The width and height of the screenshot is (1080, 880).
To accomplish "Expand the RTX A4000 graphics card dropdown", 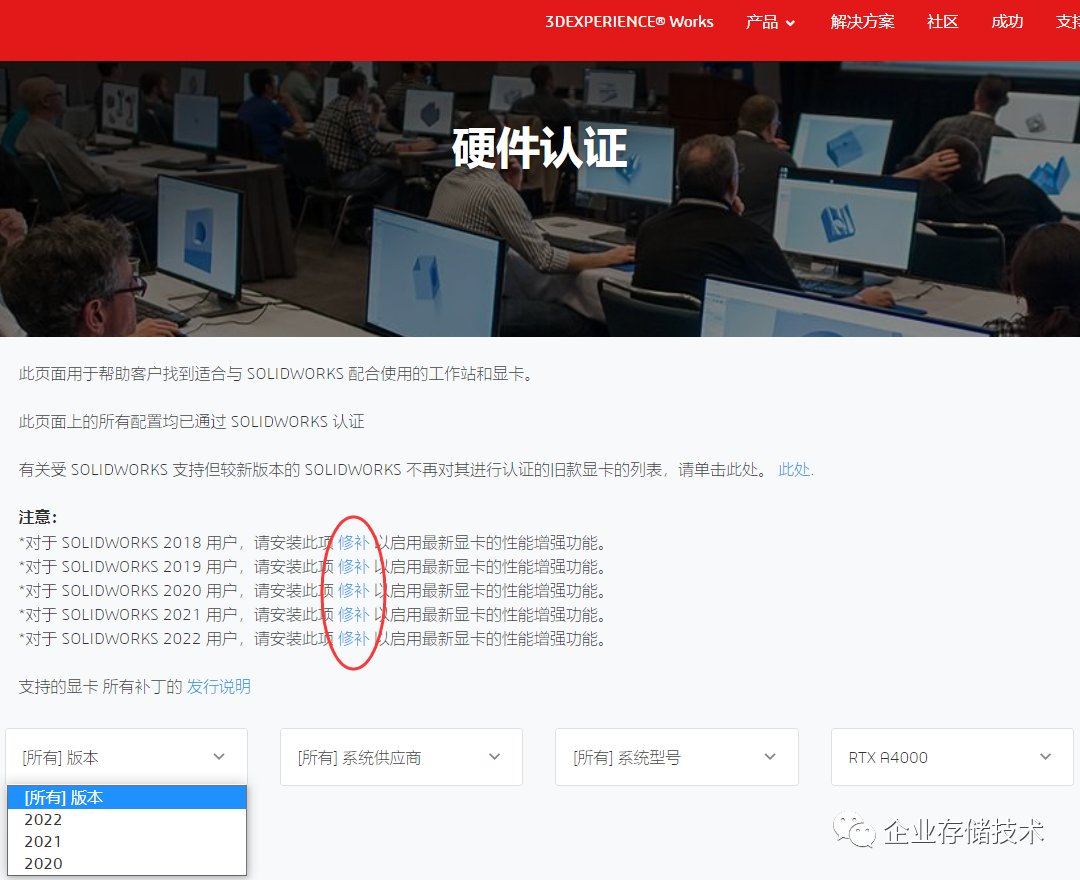I will [951, 757].
